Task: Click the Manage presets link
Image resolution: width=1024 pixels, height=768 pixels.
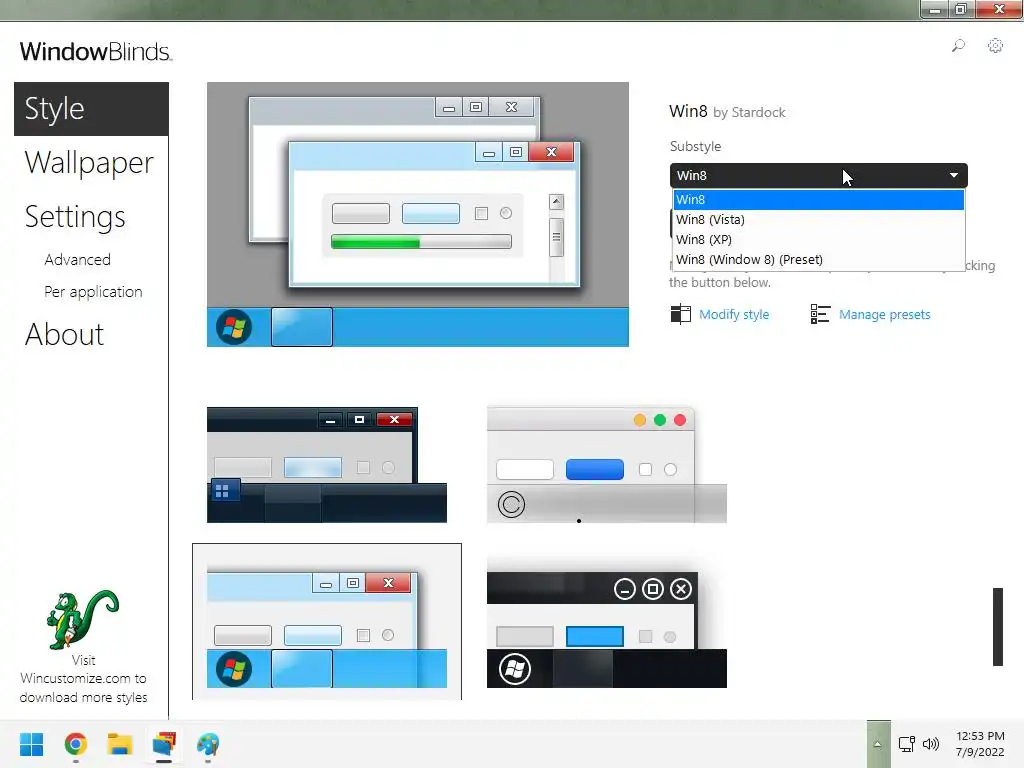Action: (x=885, y=315)
